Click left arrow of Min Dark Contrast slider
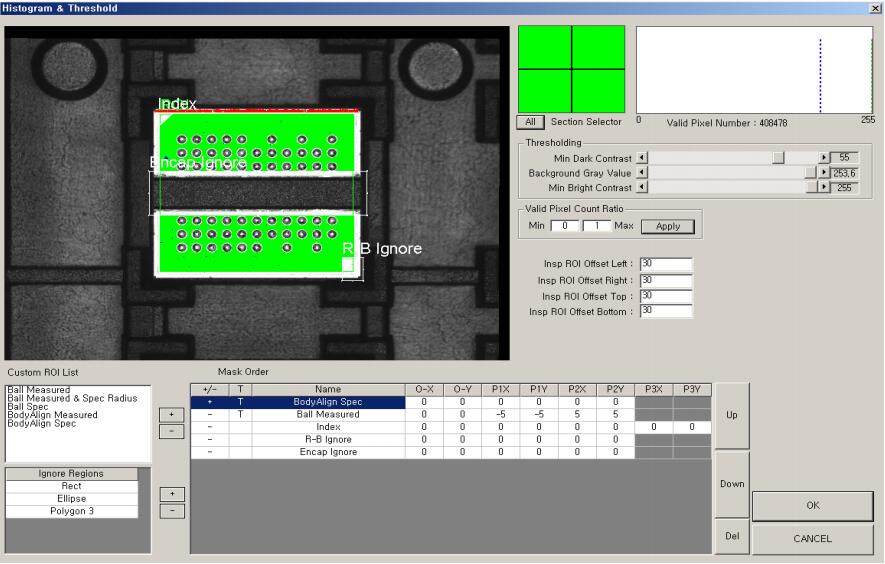 [x=642, y=158]
